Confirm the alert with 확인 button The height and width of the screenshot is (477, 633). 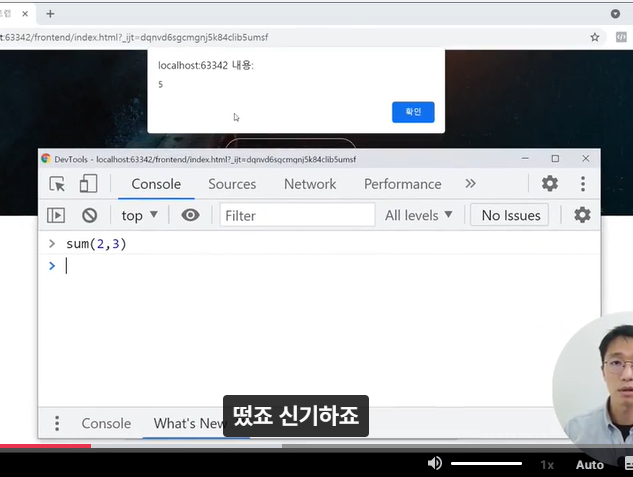[413, 112]
